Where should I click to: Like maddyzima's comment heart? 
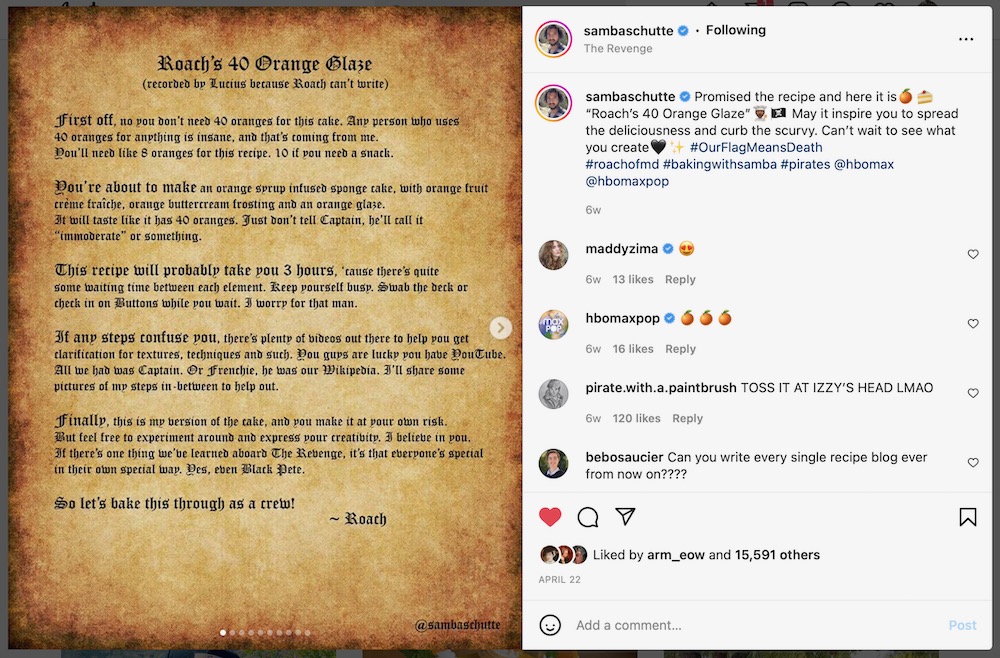(973, 254)
